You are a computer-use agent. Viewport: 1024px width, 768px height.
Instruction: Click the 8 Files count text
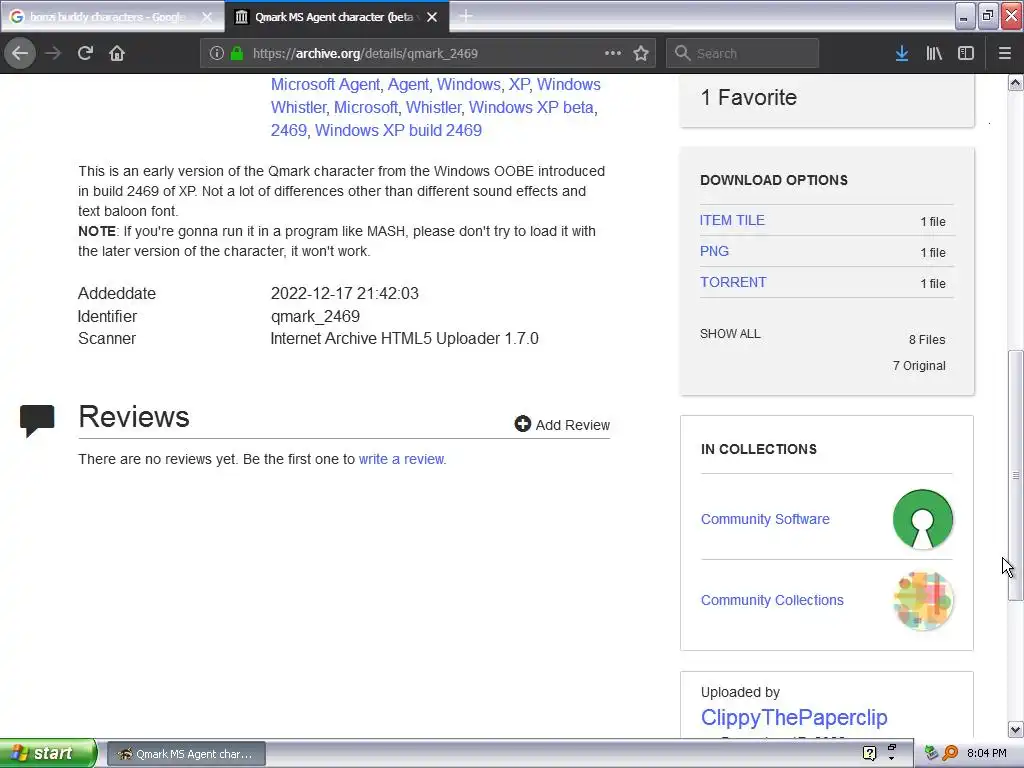point(927,340)
